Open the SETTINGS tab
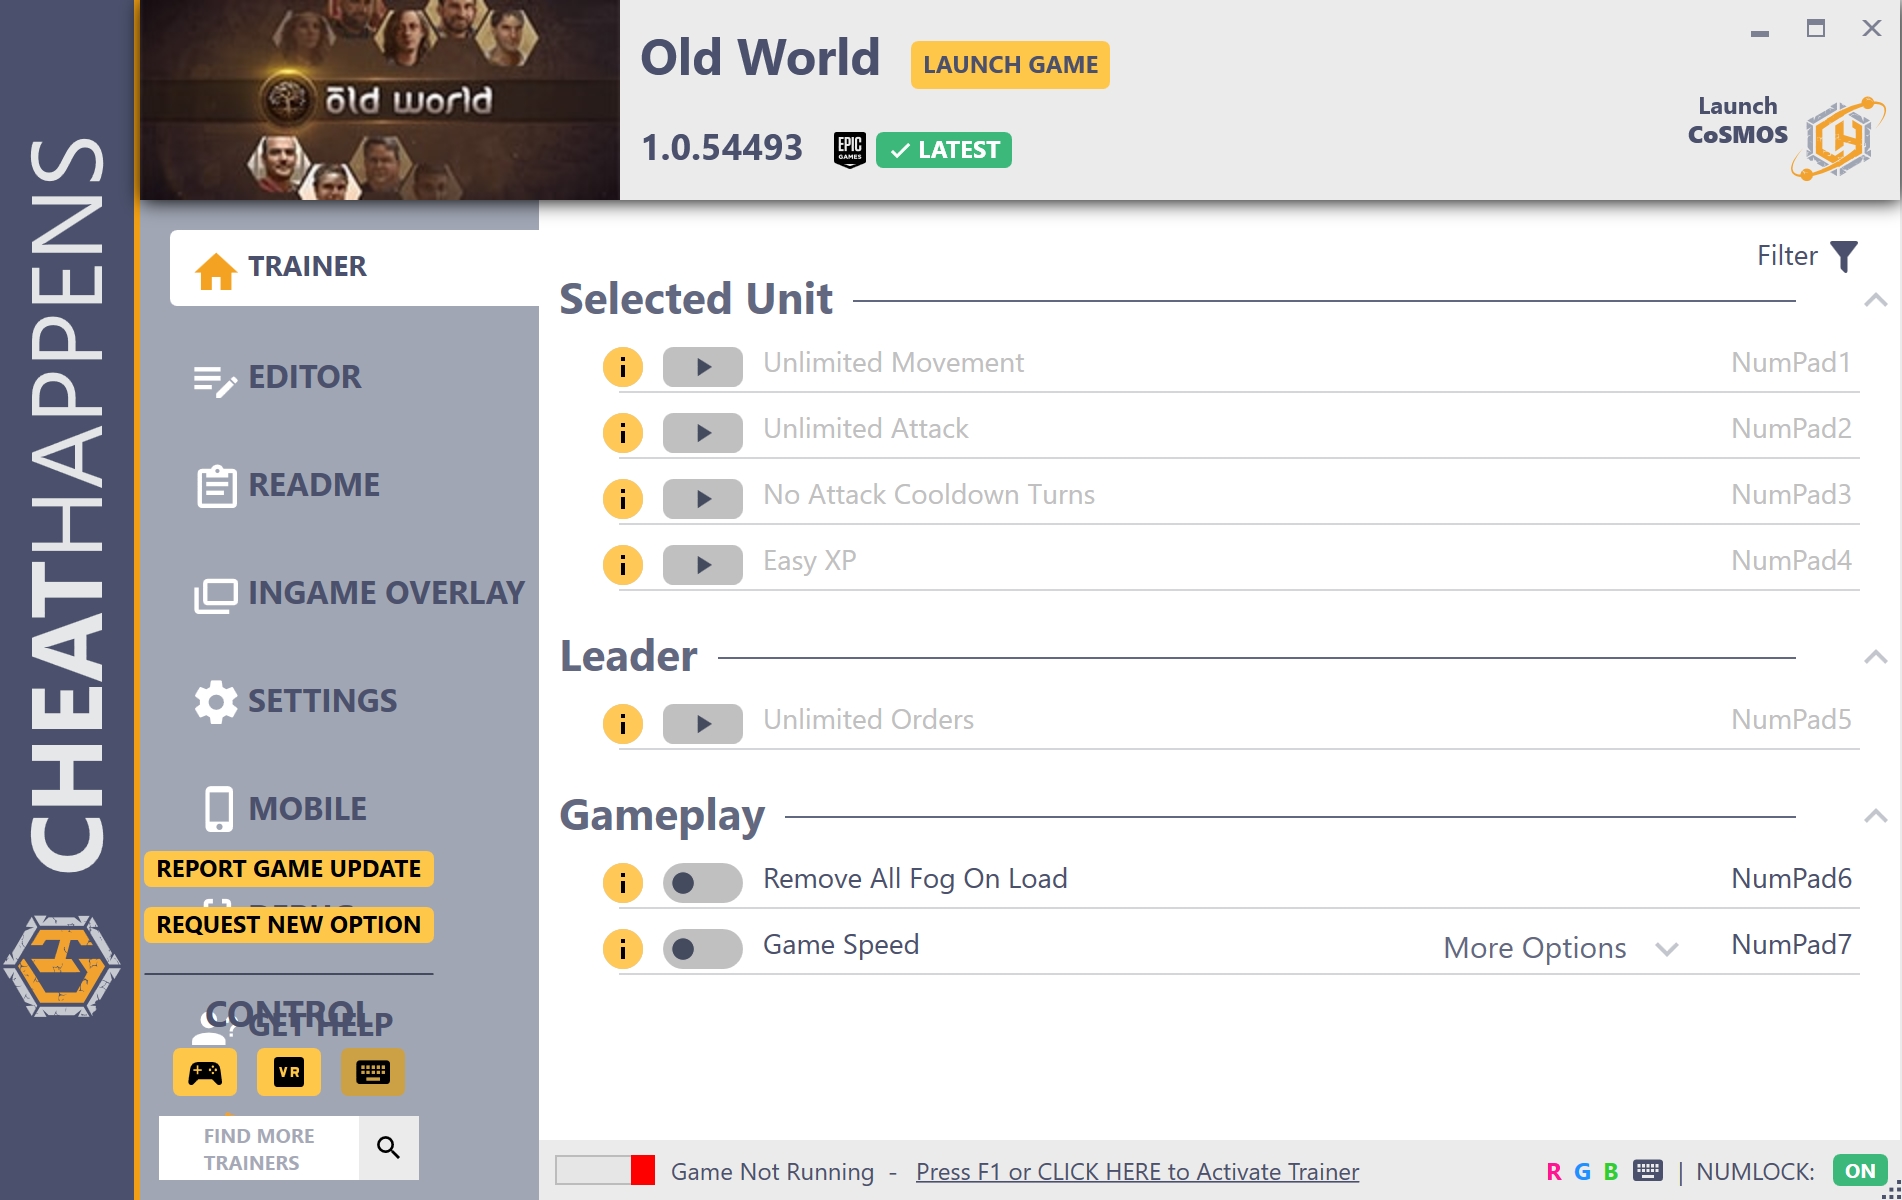This screenshot has width=1902, height=1200. [296, 702]
